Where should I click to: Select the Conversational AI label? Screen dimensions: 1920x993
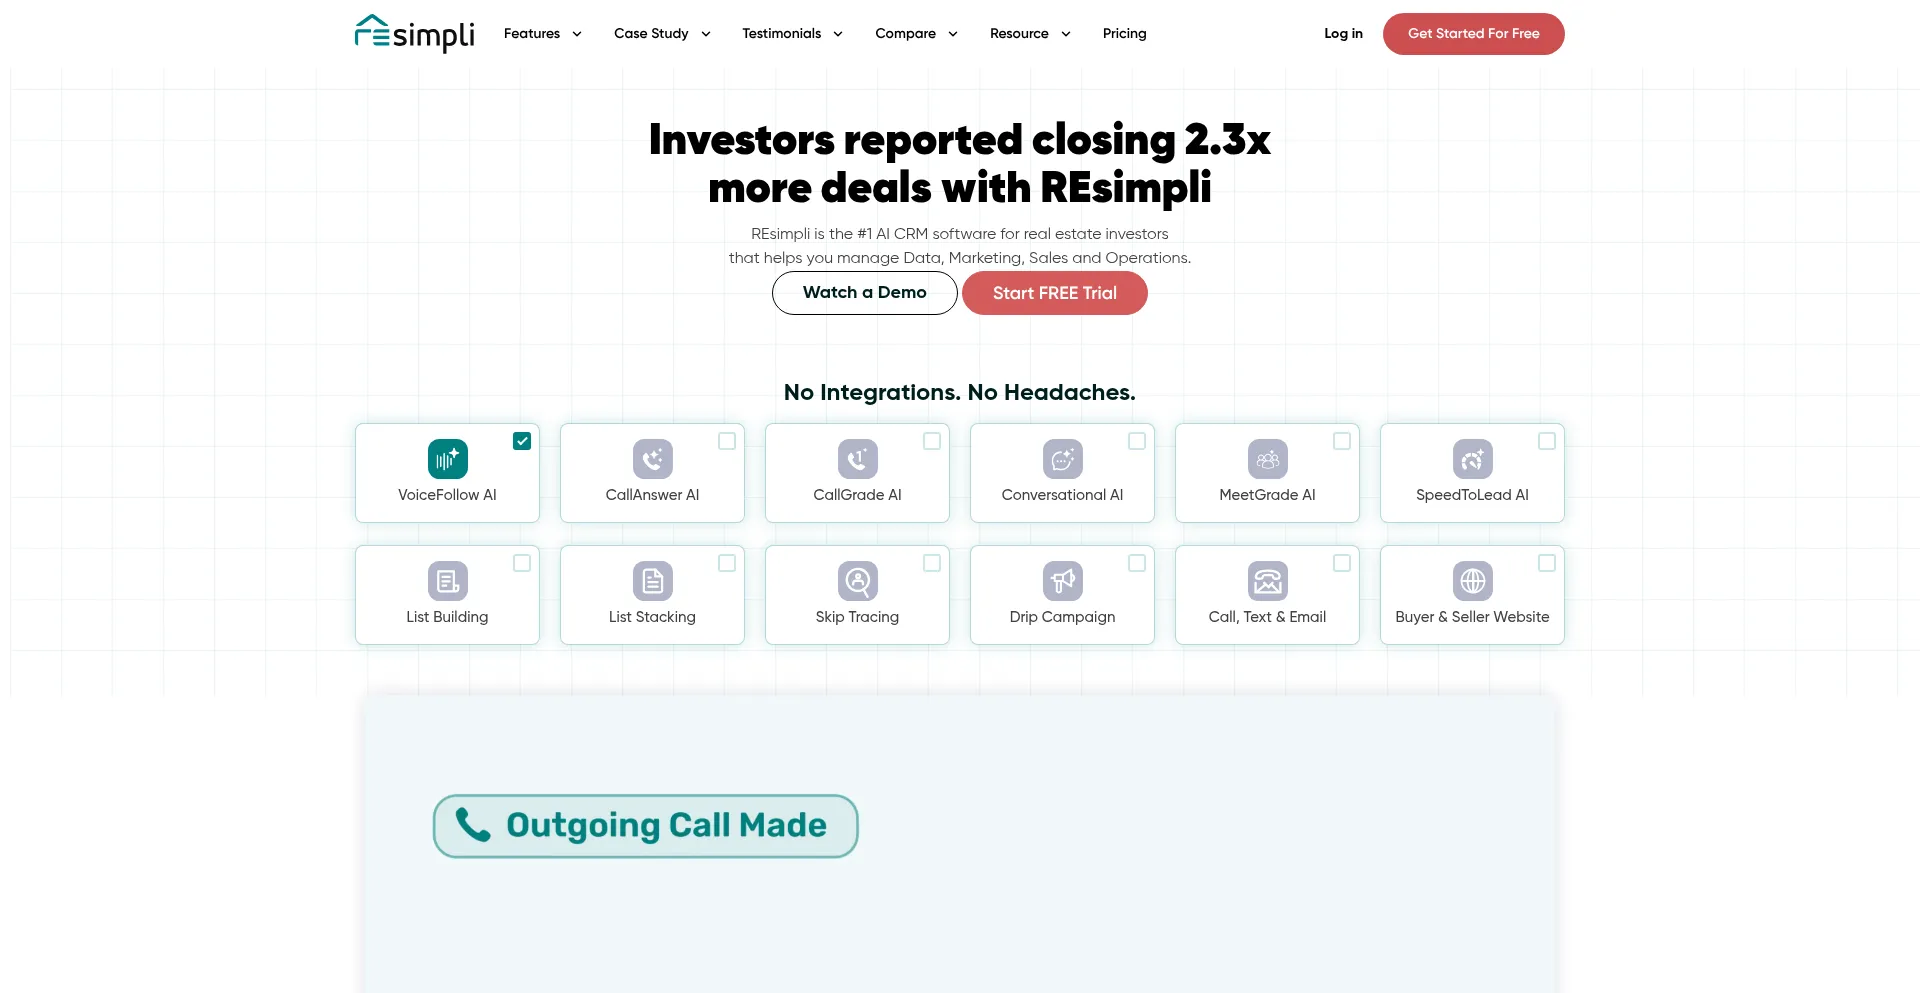(x=1062, y=495)
